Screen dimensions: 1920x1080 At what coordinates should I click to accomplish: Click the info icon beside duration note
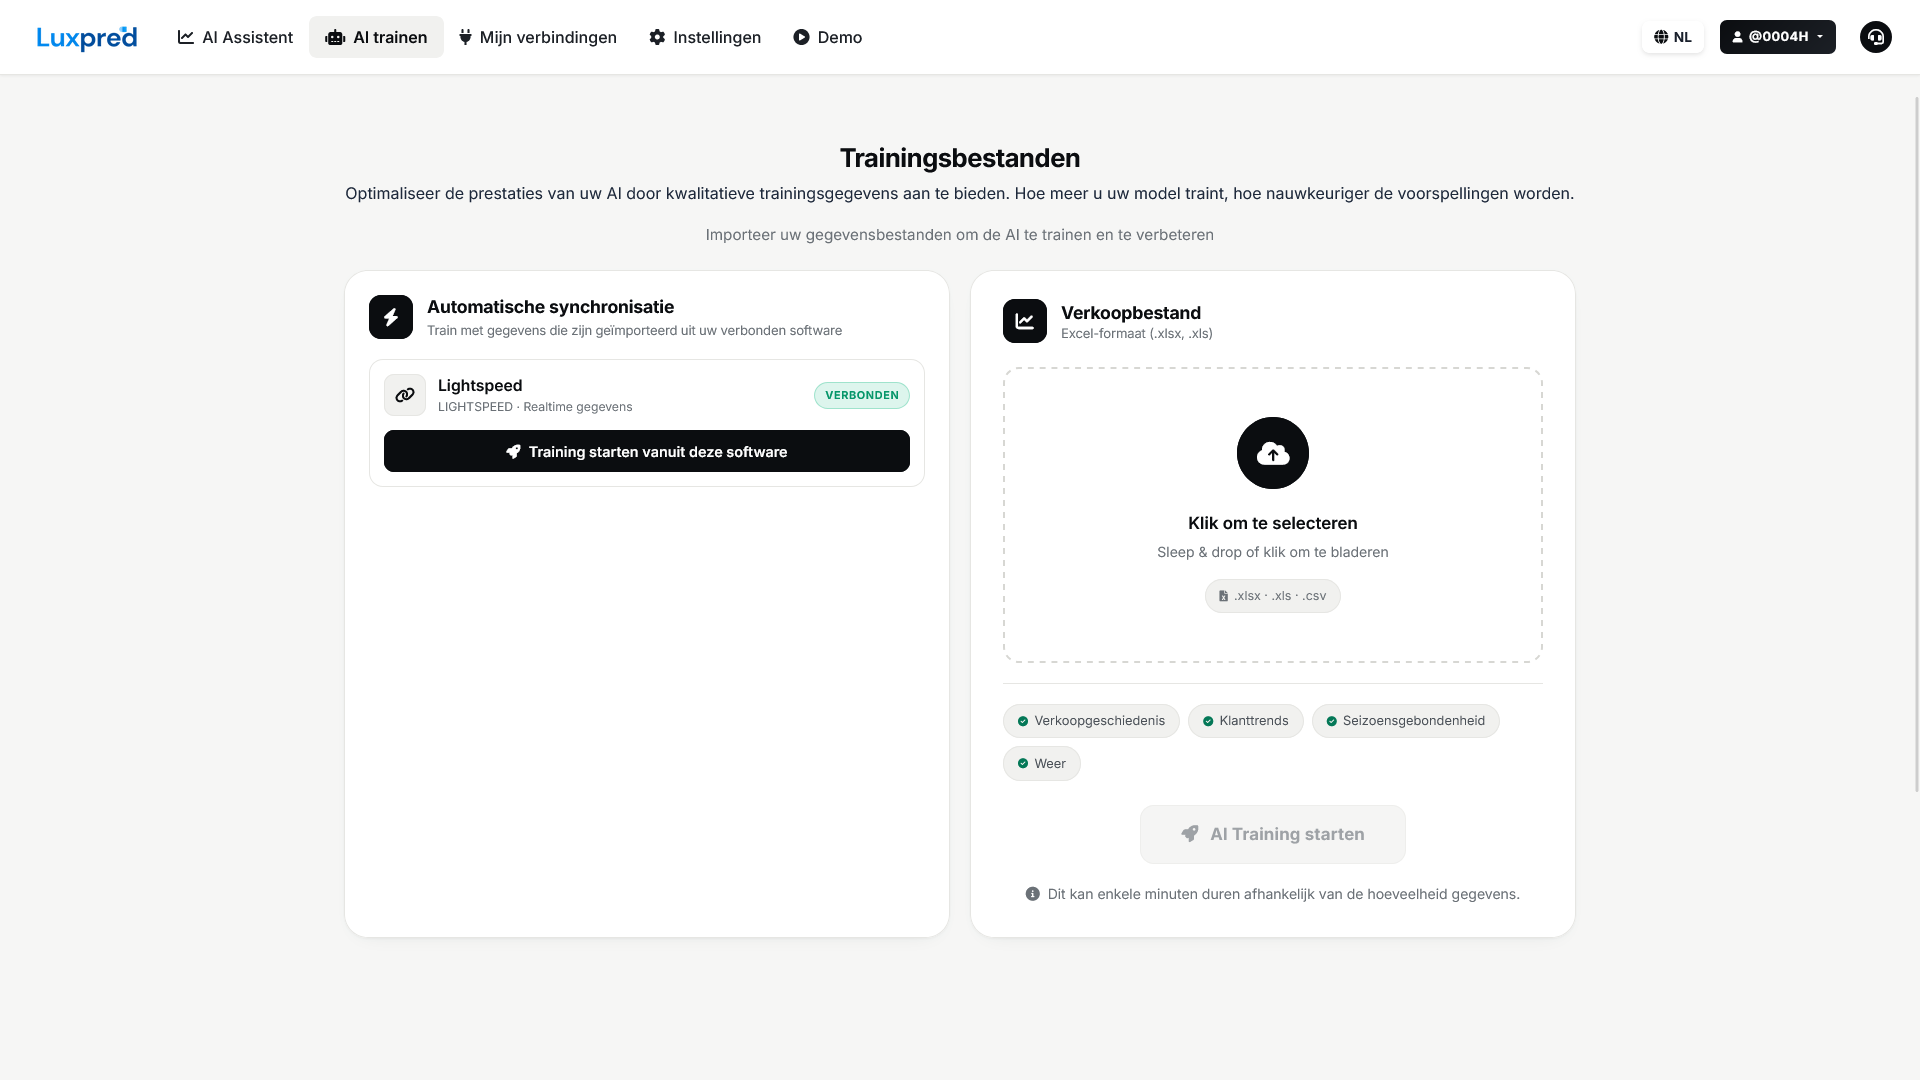(1032, 894)
